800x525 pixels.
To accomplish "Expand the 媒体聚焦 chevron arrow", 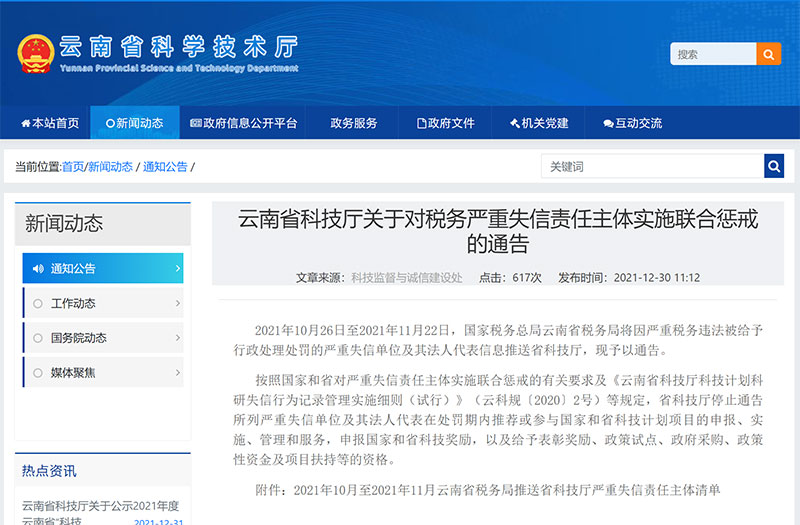I will (x=178, y=372).
